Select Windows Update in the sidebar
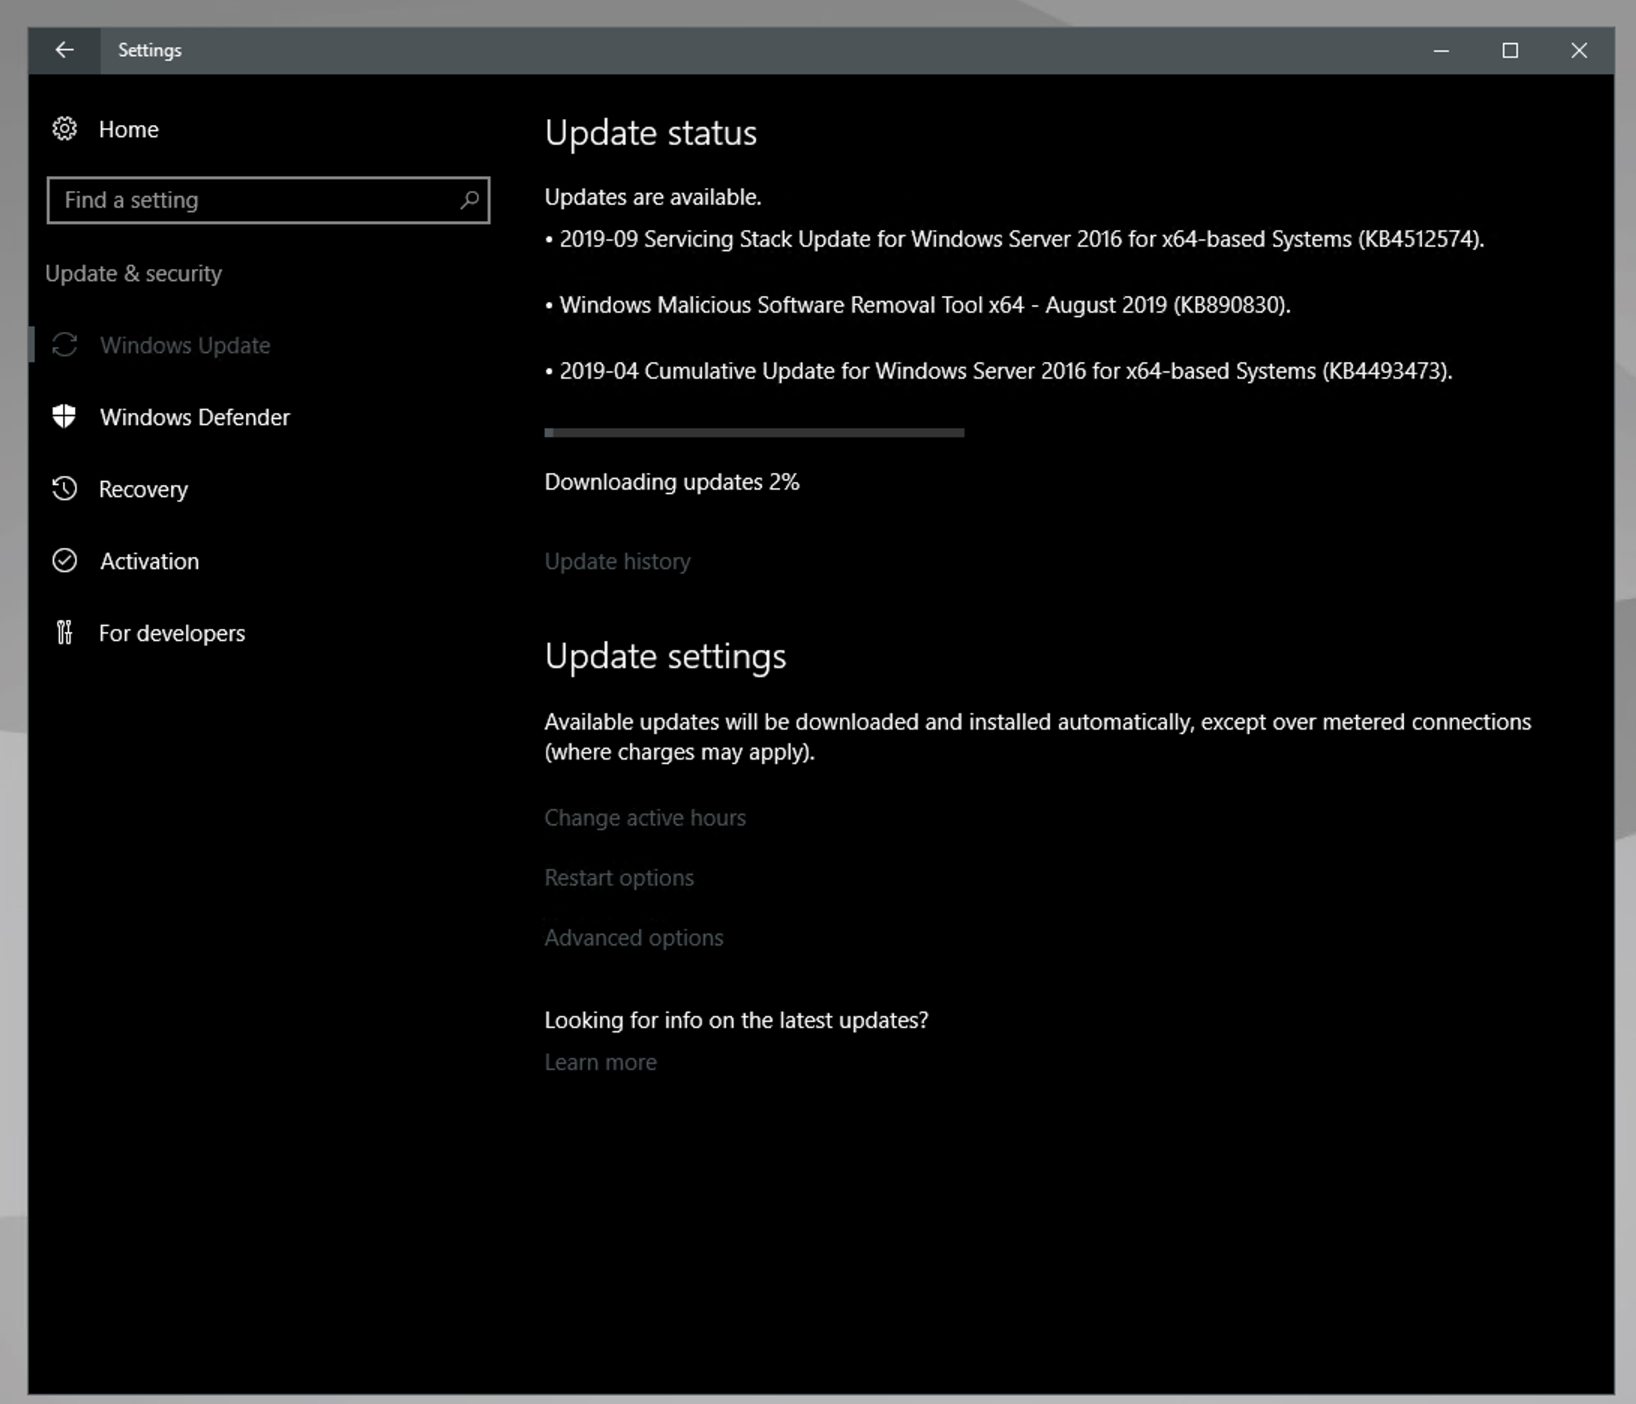Viewport: 1636px width, 1404px height. point(185,345)
